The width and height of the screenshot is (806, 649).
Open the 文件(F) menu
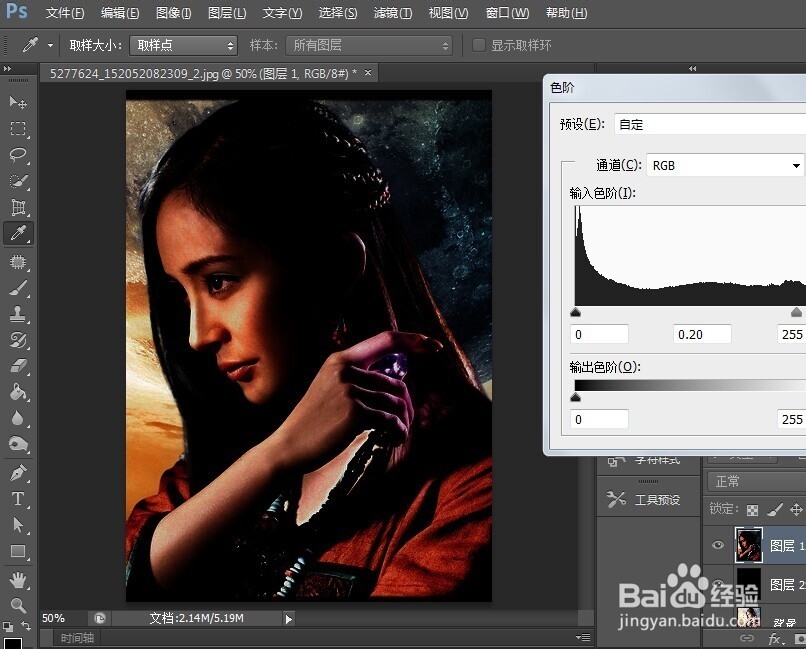pos(65,13)
